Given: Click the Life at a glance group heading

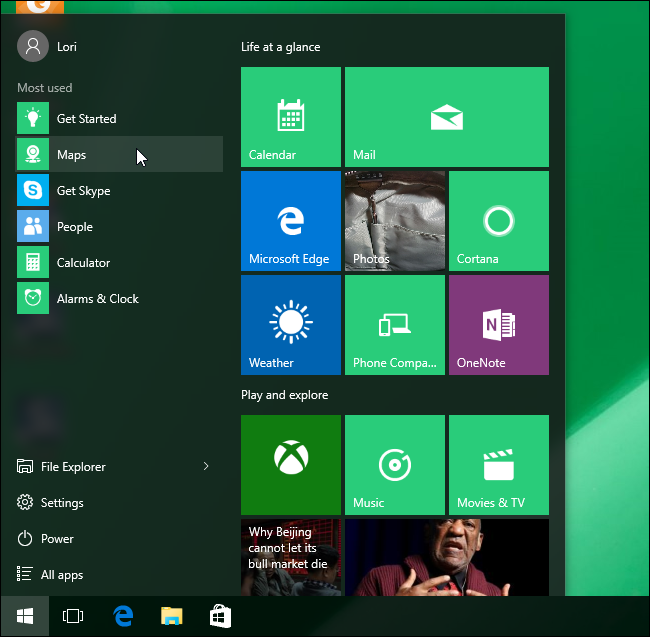Looking at the screenshot, I should click(281, 47).
